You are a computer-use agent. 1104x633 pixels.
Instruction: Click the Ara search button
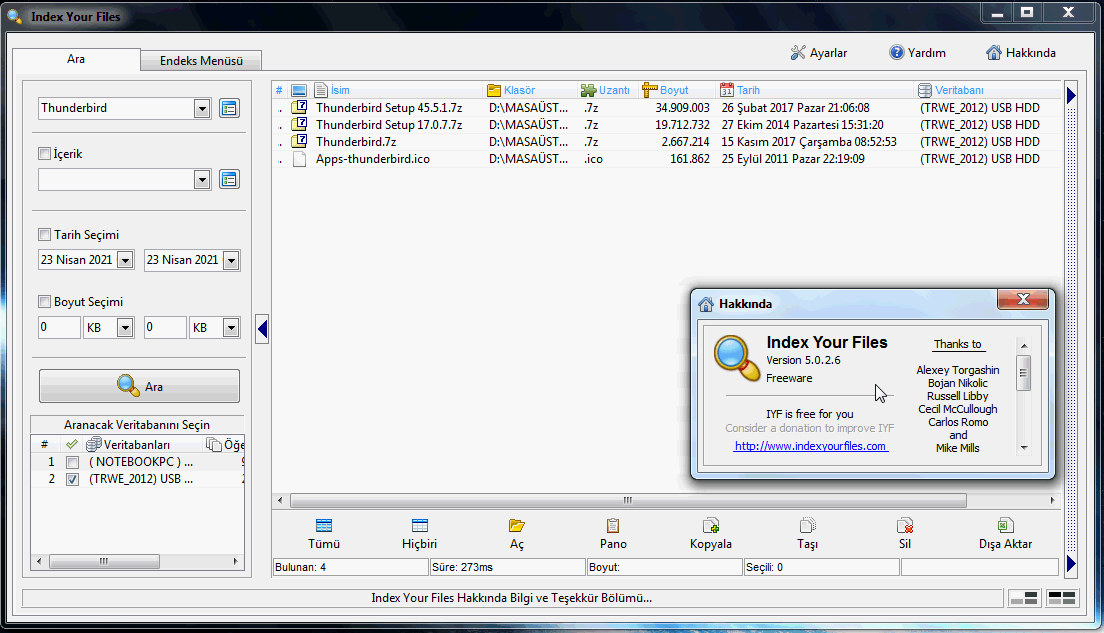139,387
